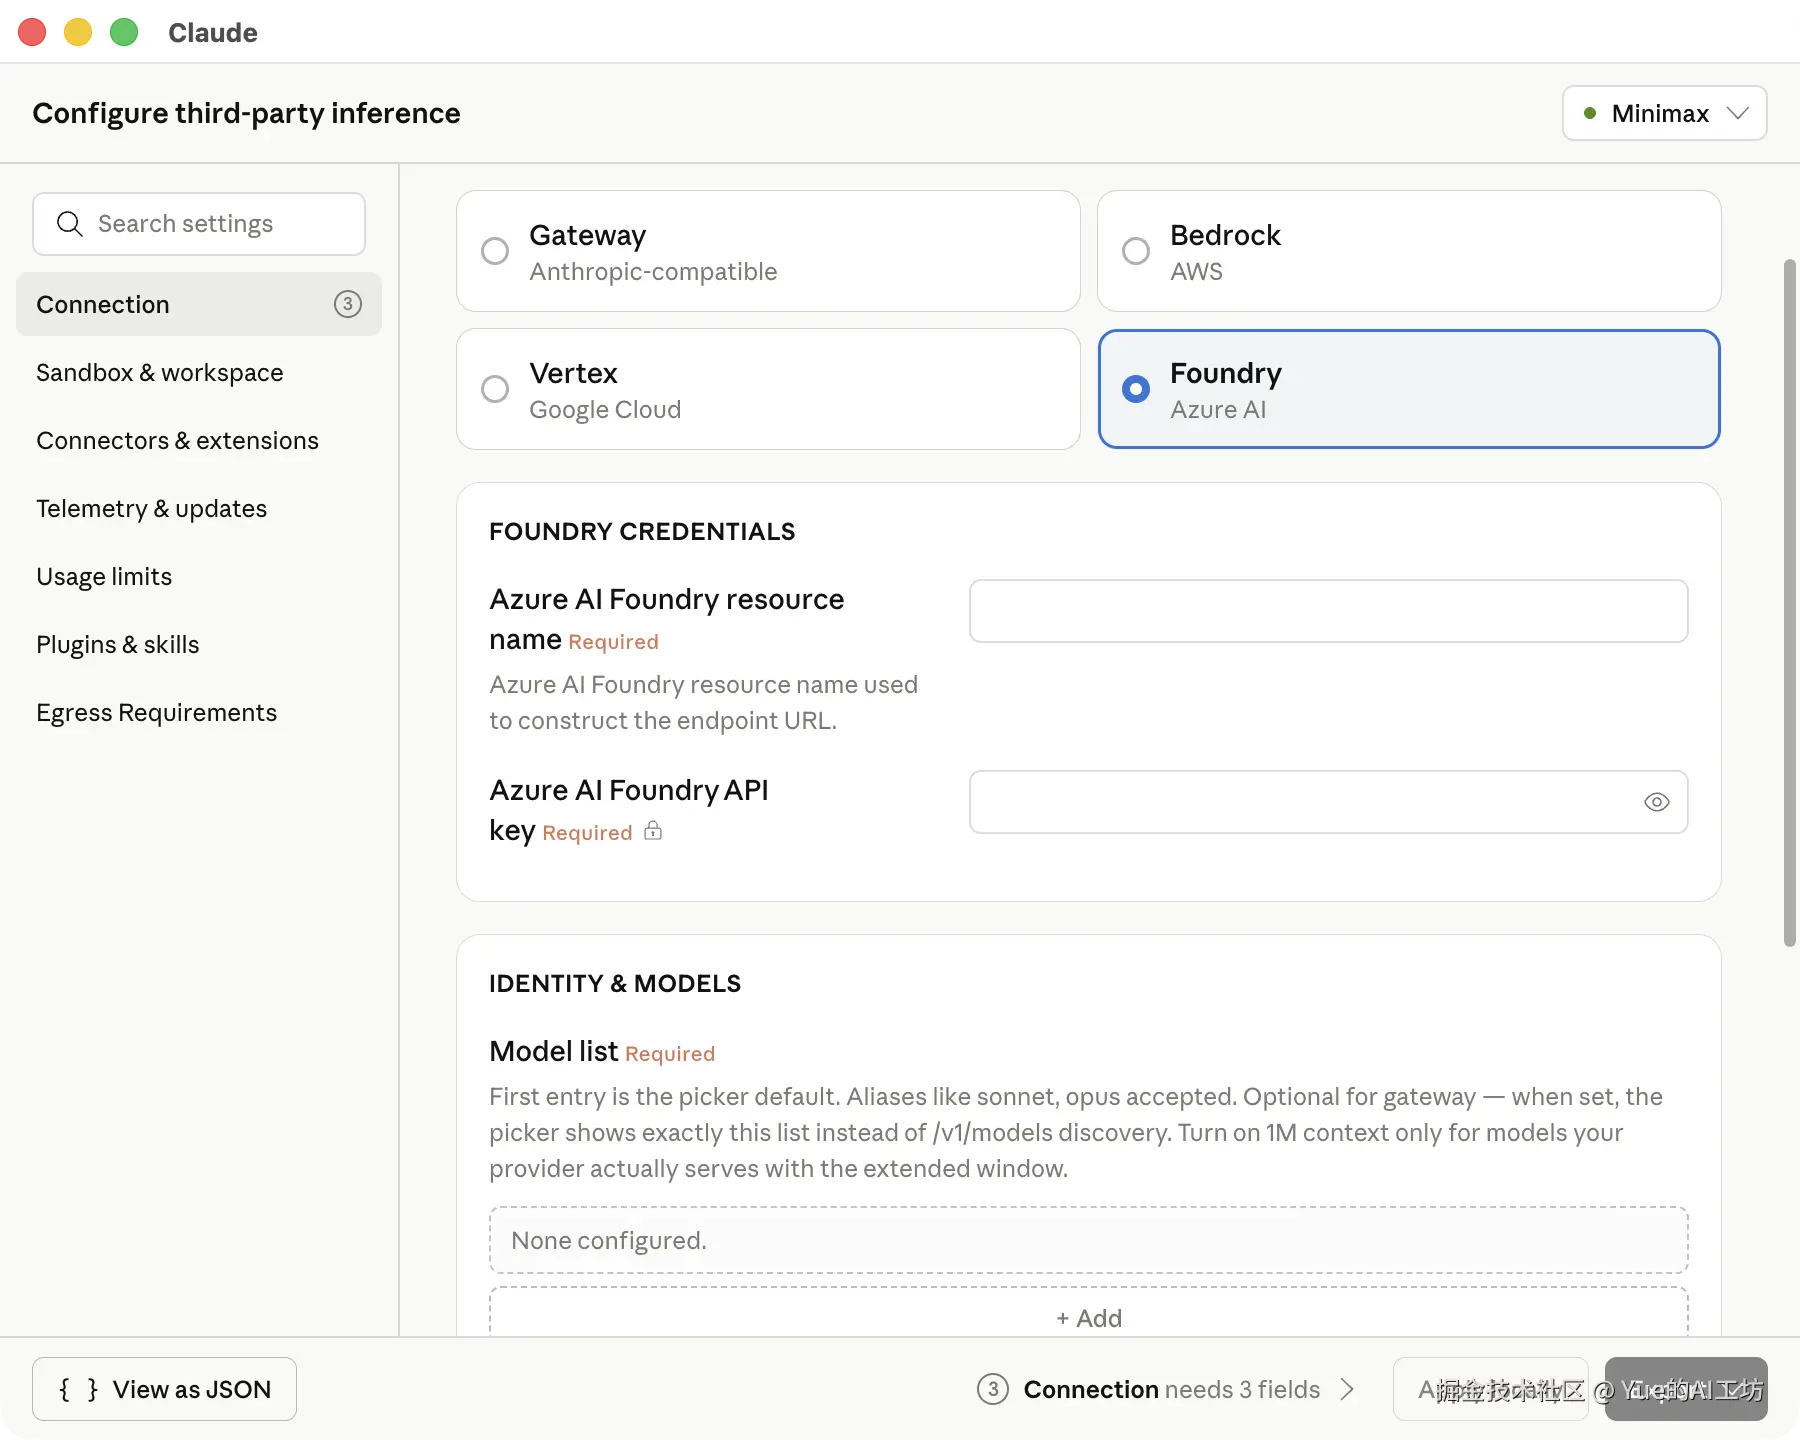Go to Plugins & skills settings
This screenshot has width=1800, height=1440.
click(x=118, y=644)
